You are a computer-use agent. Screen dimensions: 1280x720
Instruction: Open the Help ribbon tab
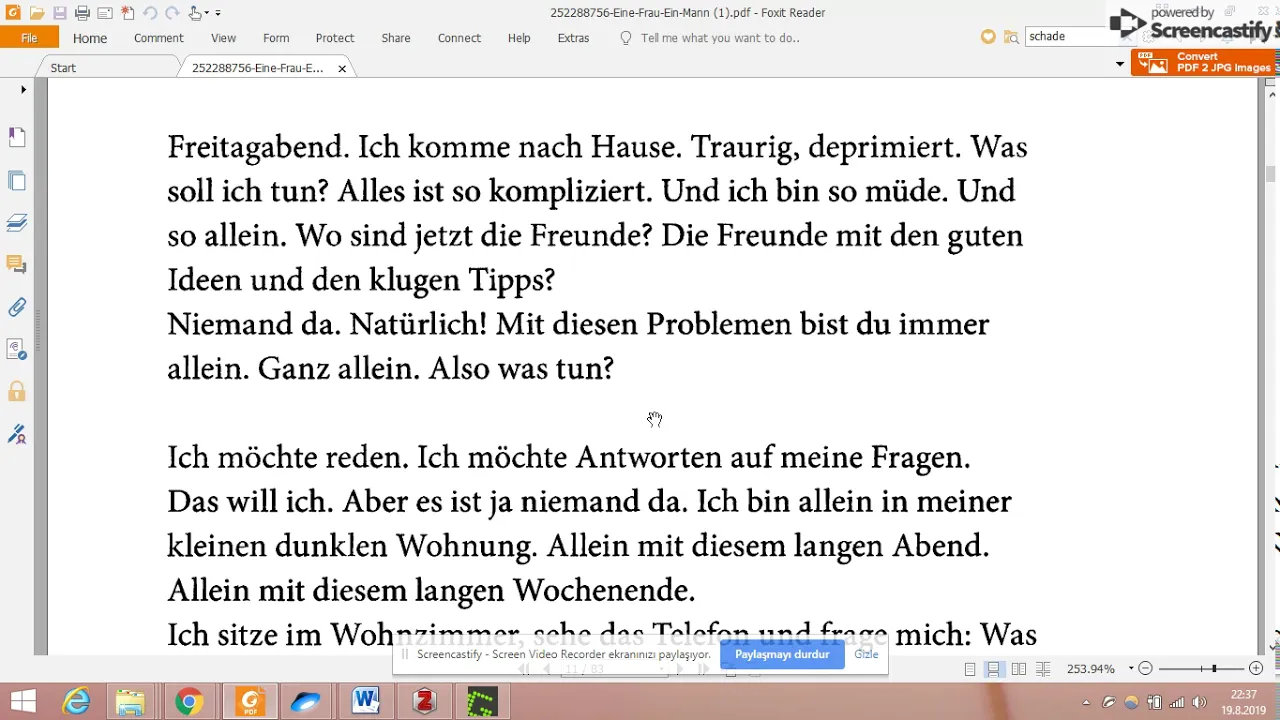[519, 38]
